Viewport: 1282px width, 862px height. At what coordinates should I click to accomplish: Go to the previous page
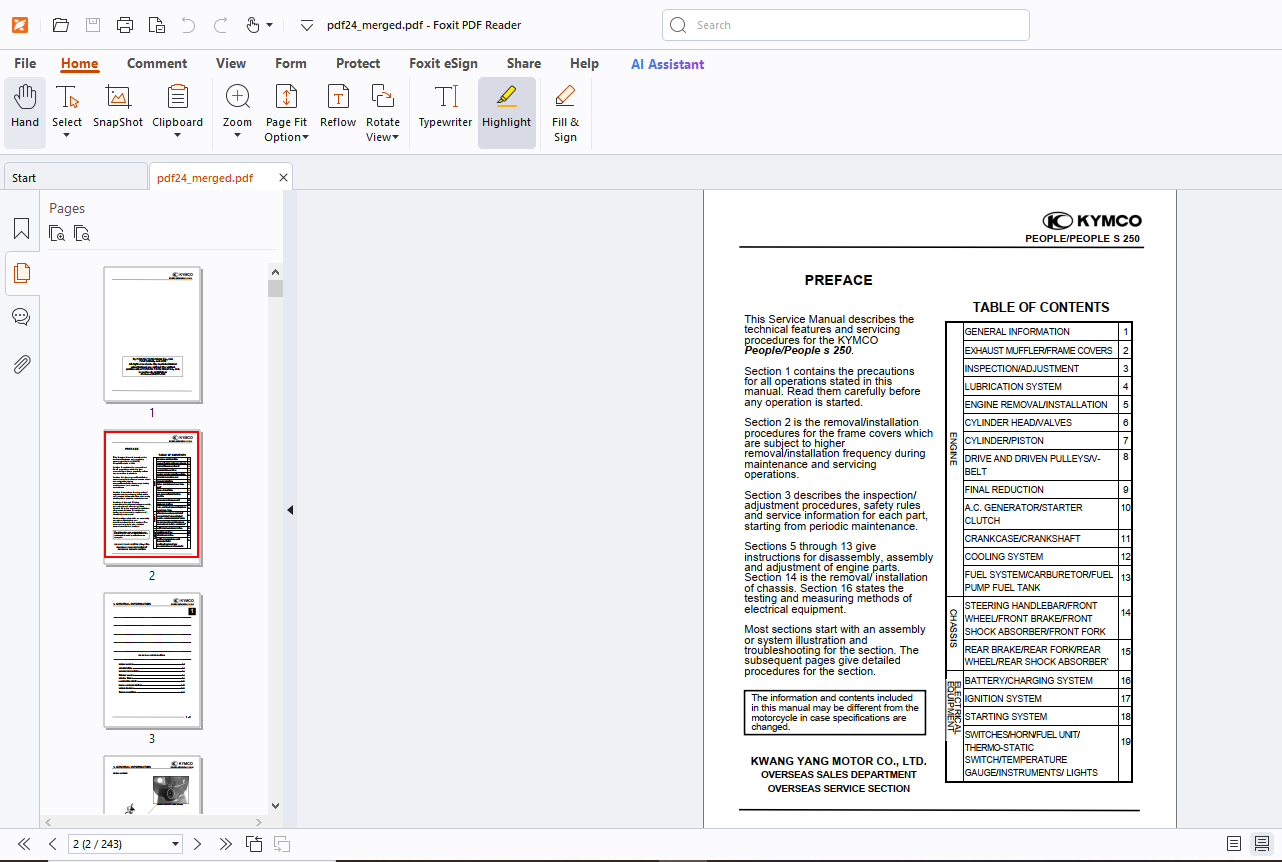coord(53,844)
